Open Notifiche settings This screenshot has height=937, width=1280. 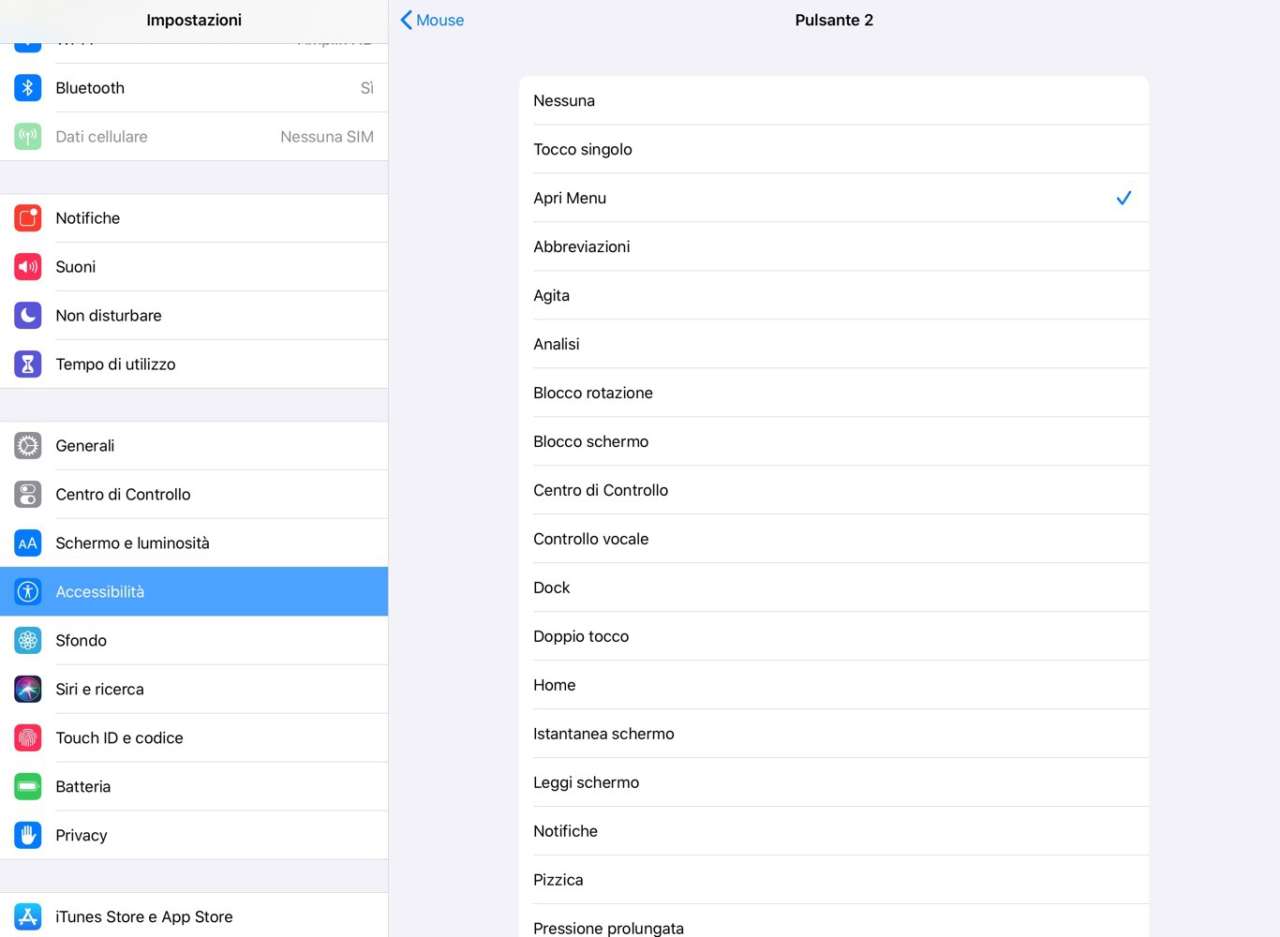click(194, 218)
